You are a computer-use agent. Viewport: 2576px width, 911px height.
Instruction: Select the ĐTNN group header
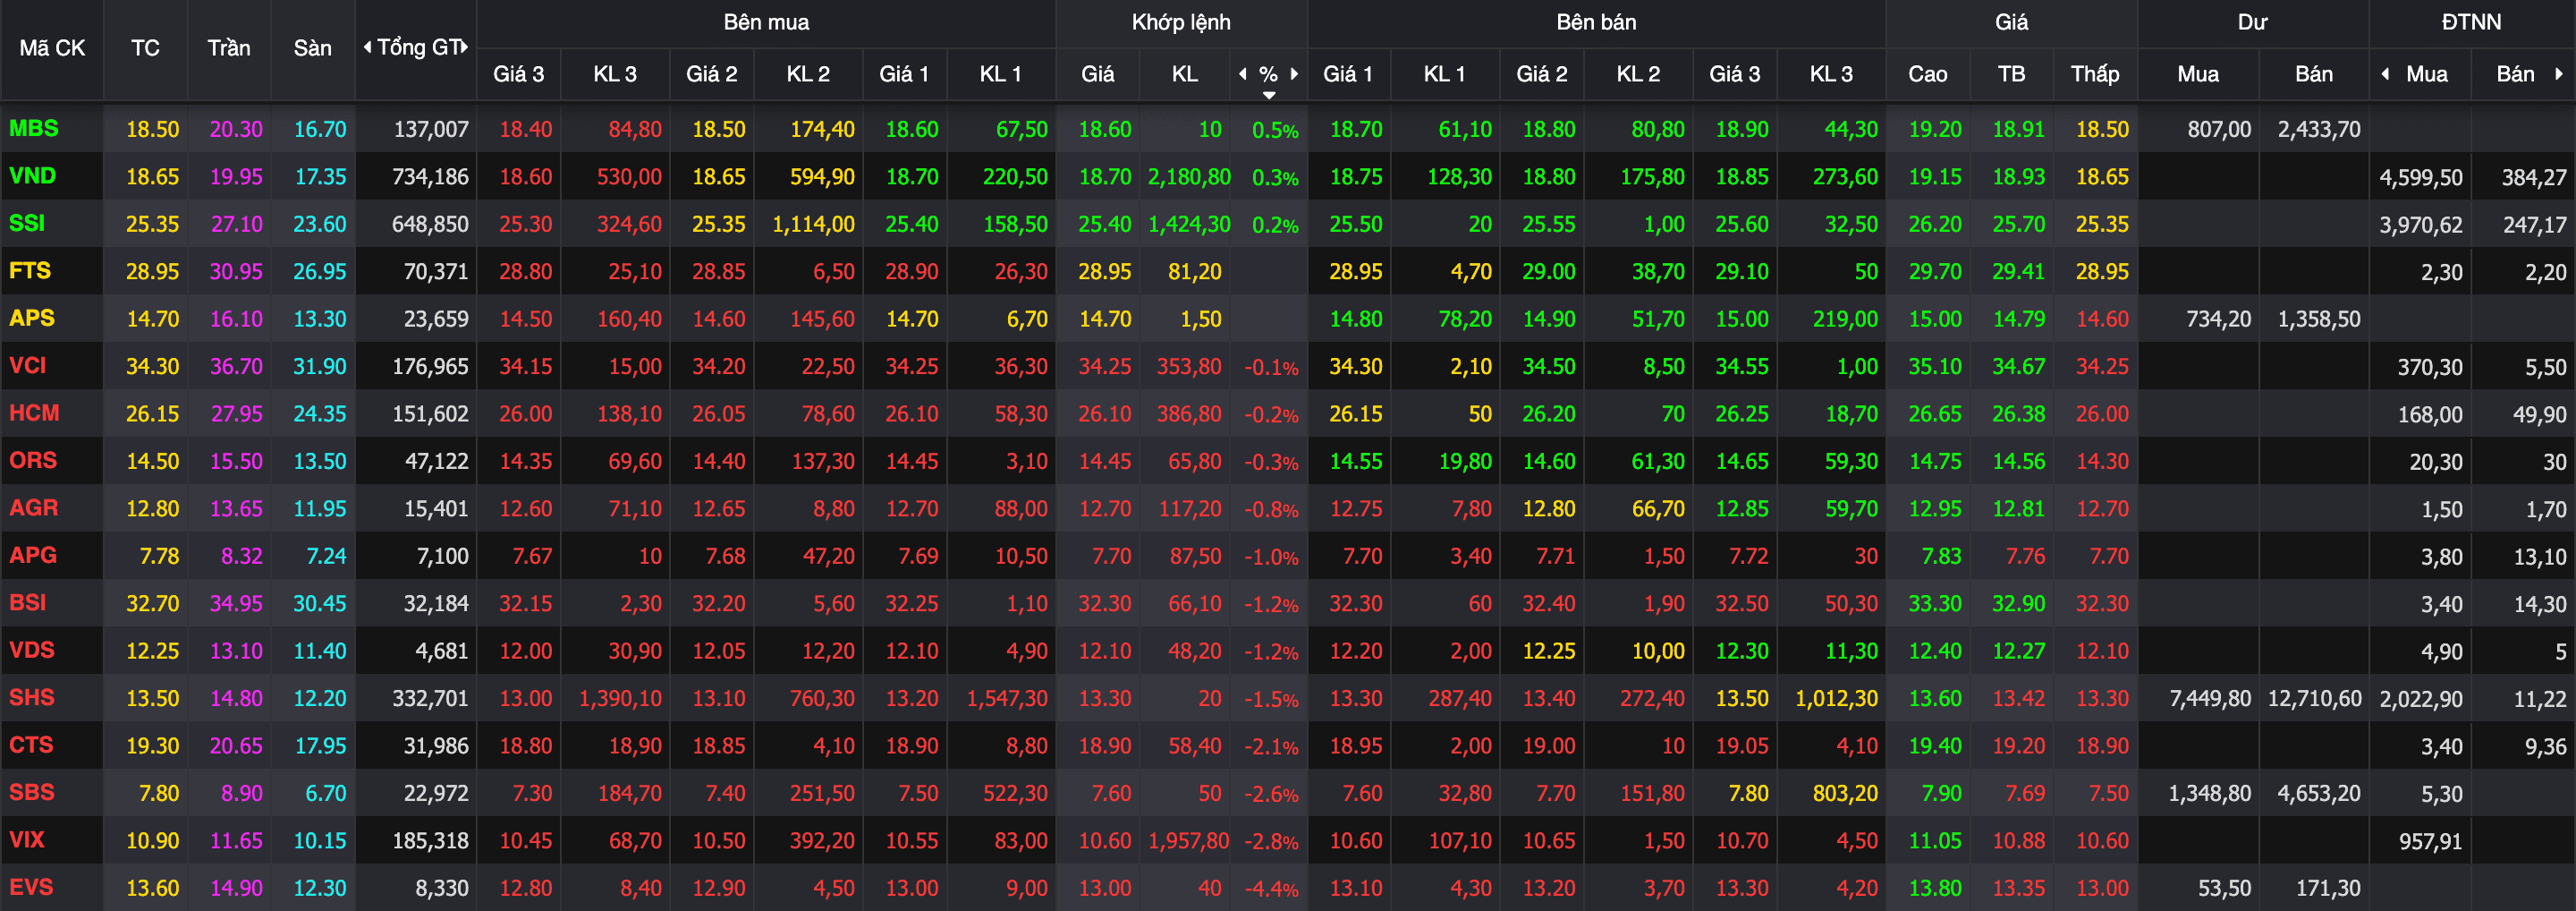[2471, 22]
